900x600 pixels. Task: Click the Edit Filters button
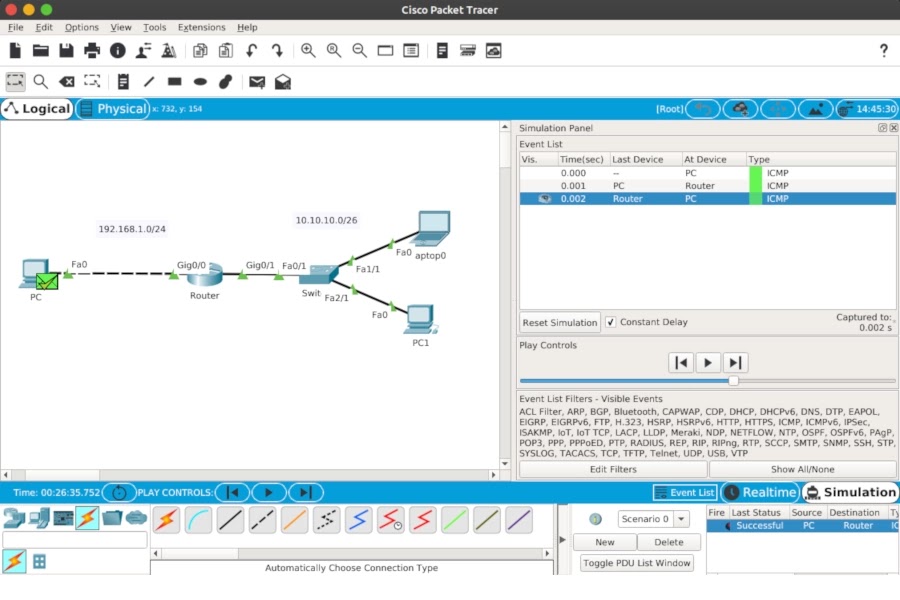tap(613, 469)
